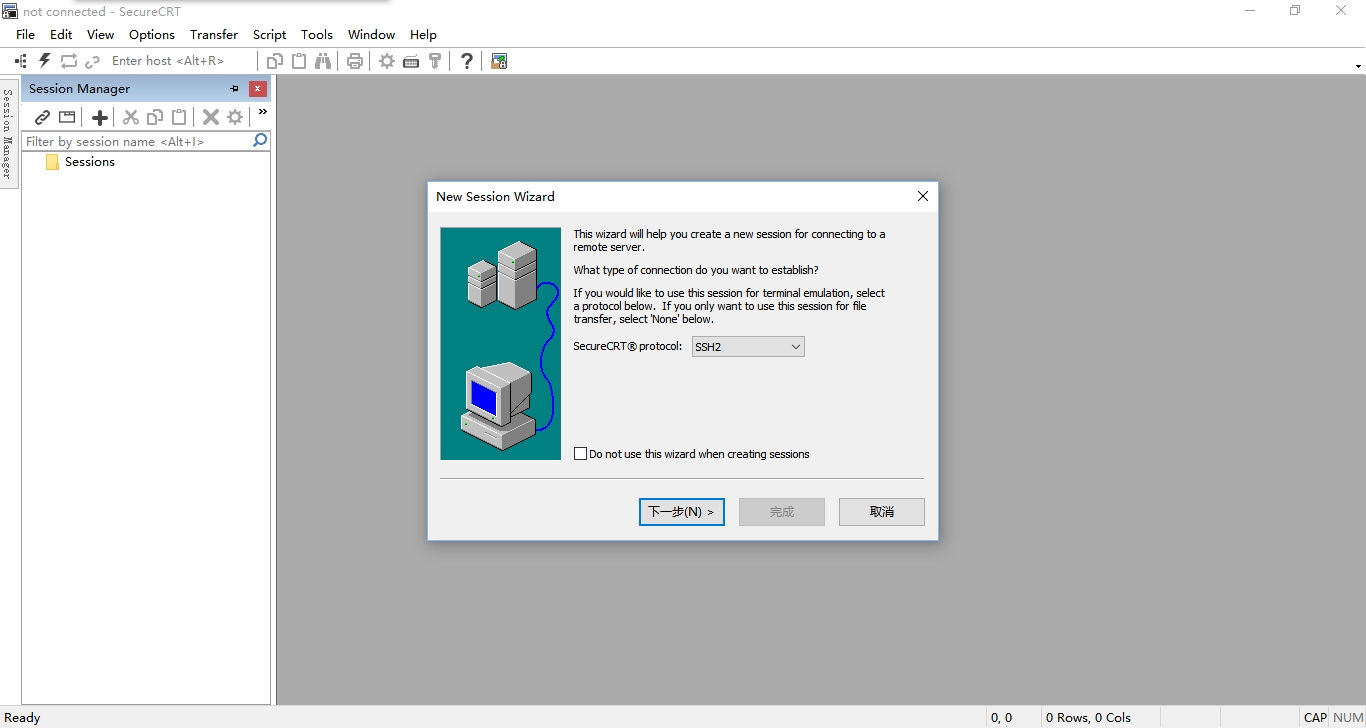Expand Session Manager toolbar overflow chevron

coord(263,112)
